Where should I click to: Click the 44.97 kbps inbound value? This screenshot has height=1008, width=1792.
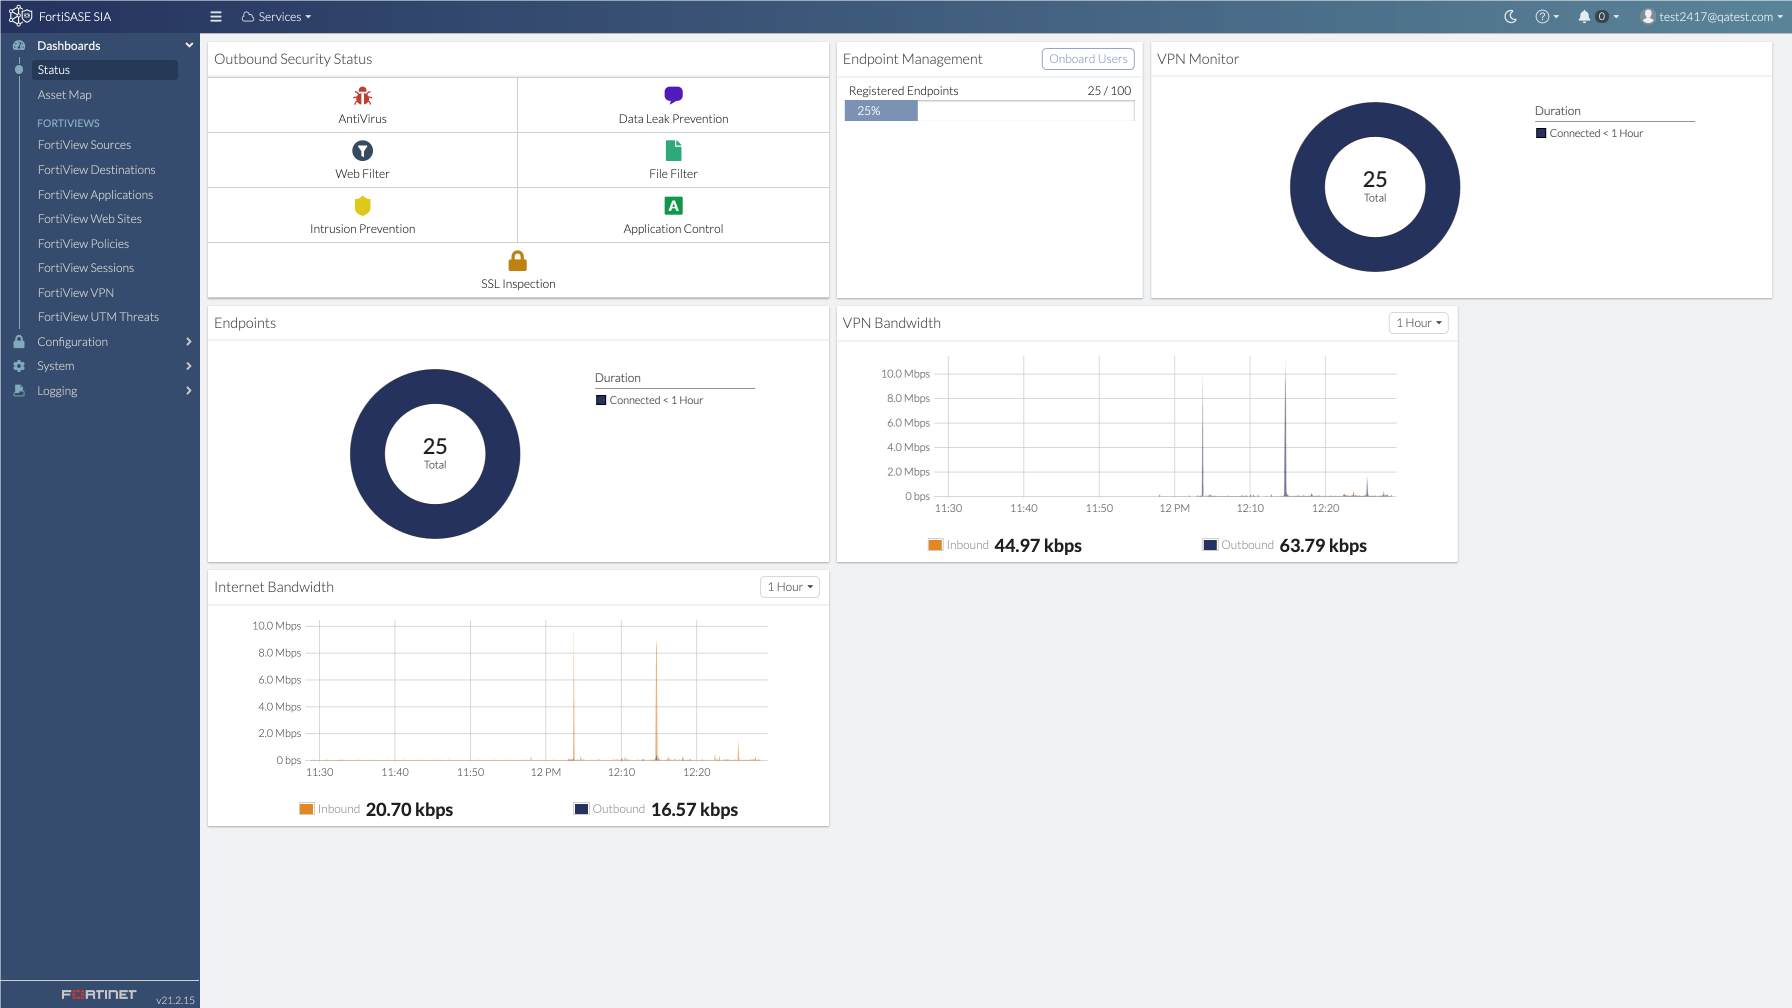coord(1038,546)
